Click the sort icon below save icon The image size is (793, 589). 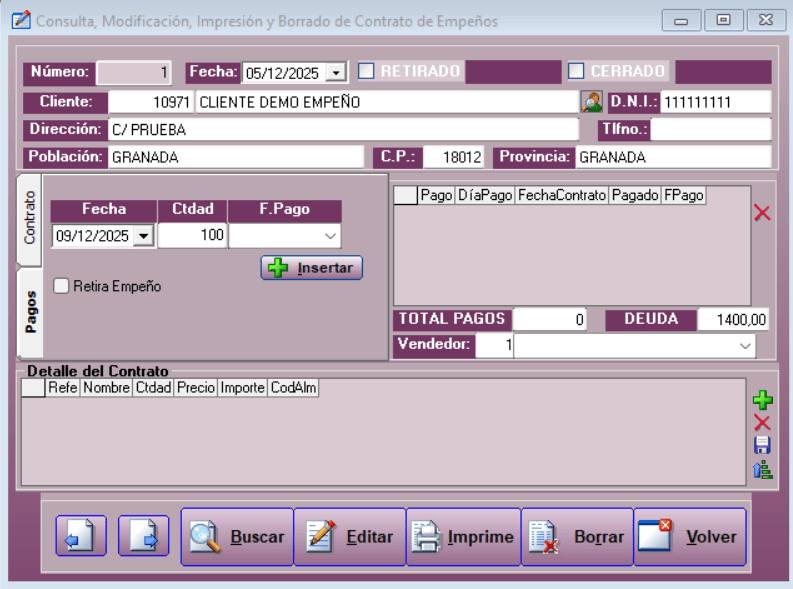762,469
